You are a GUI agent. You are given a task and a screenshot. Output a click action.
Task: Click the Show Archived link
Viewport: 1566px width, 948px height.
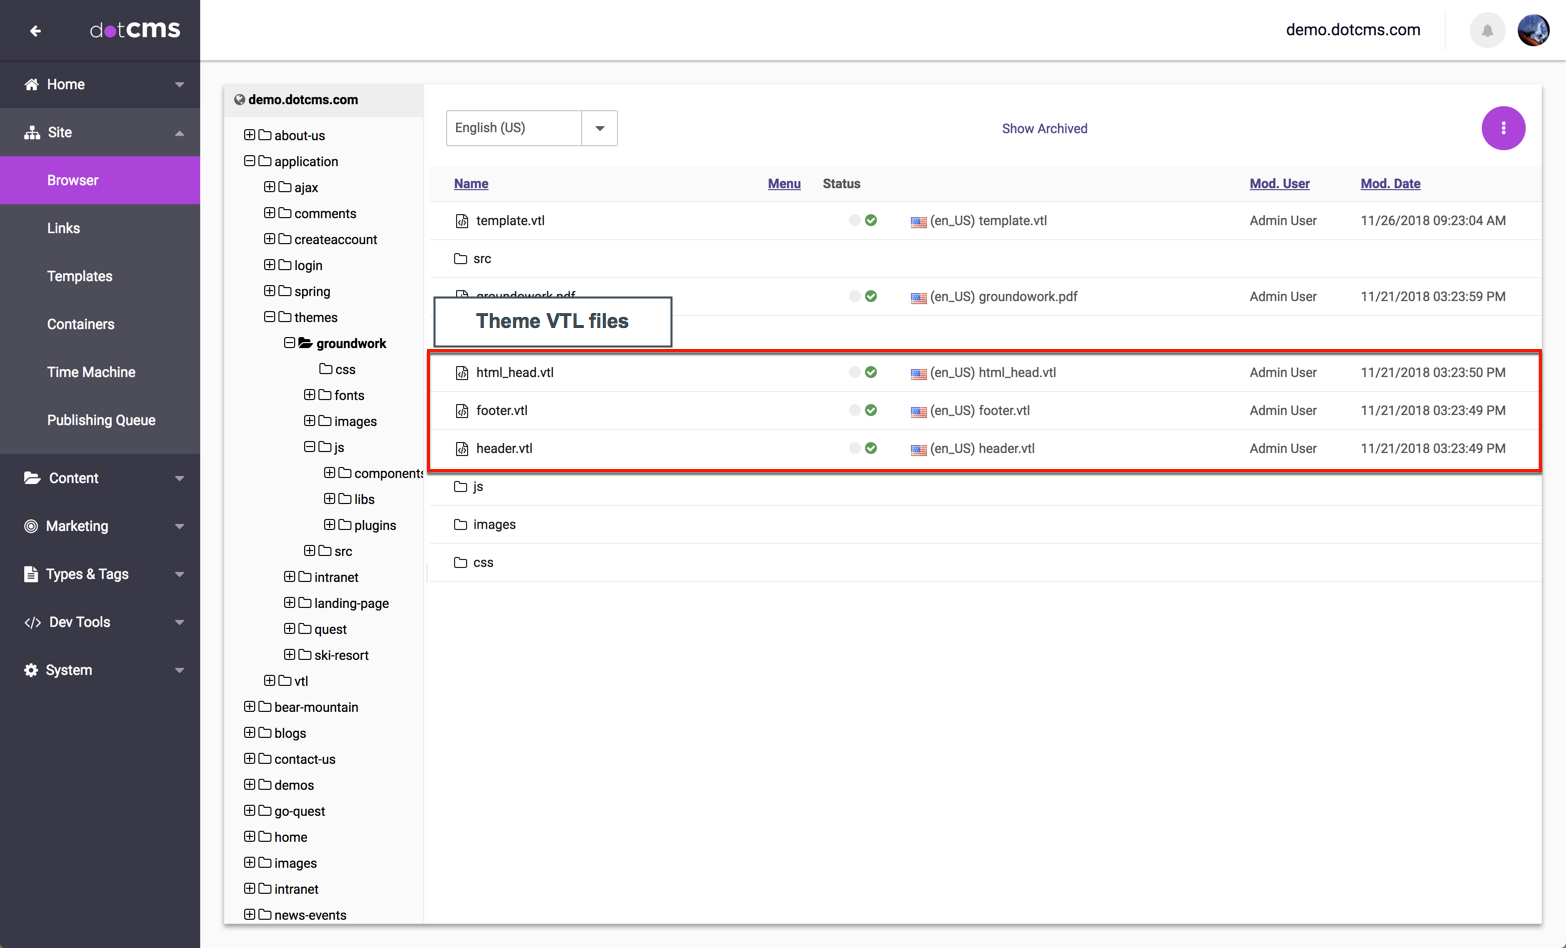[x=1044, y=129]
